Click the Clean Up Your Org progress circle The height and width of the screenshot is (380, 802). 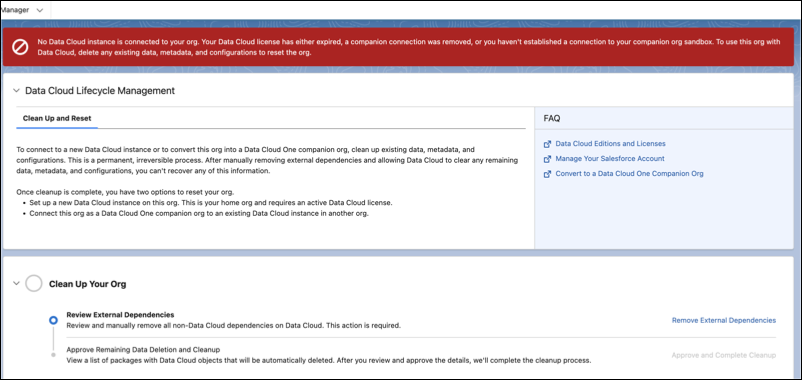(x=34, y=283)
